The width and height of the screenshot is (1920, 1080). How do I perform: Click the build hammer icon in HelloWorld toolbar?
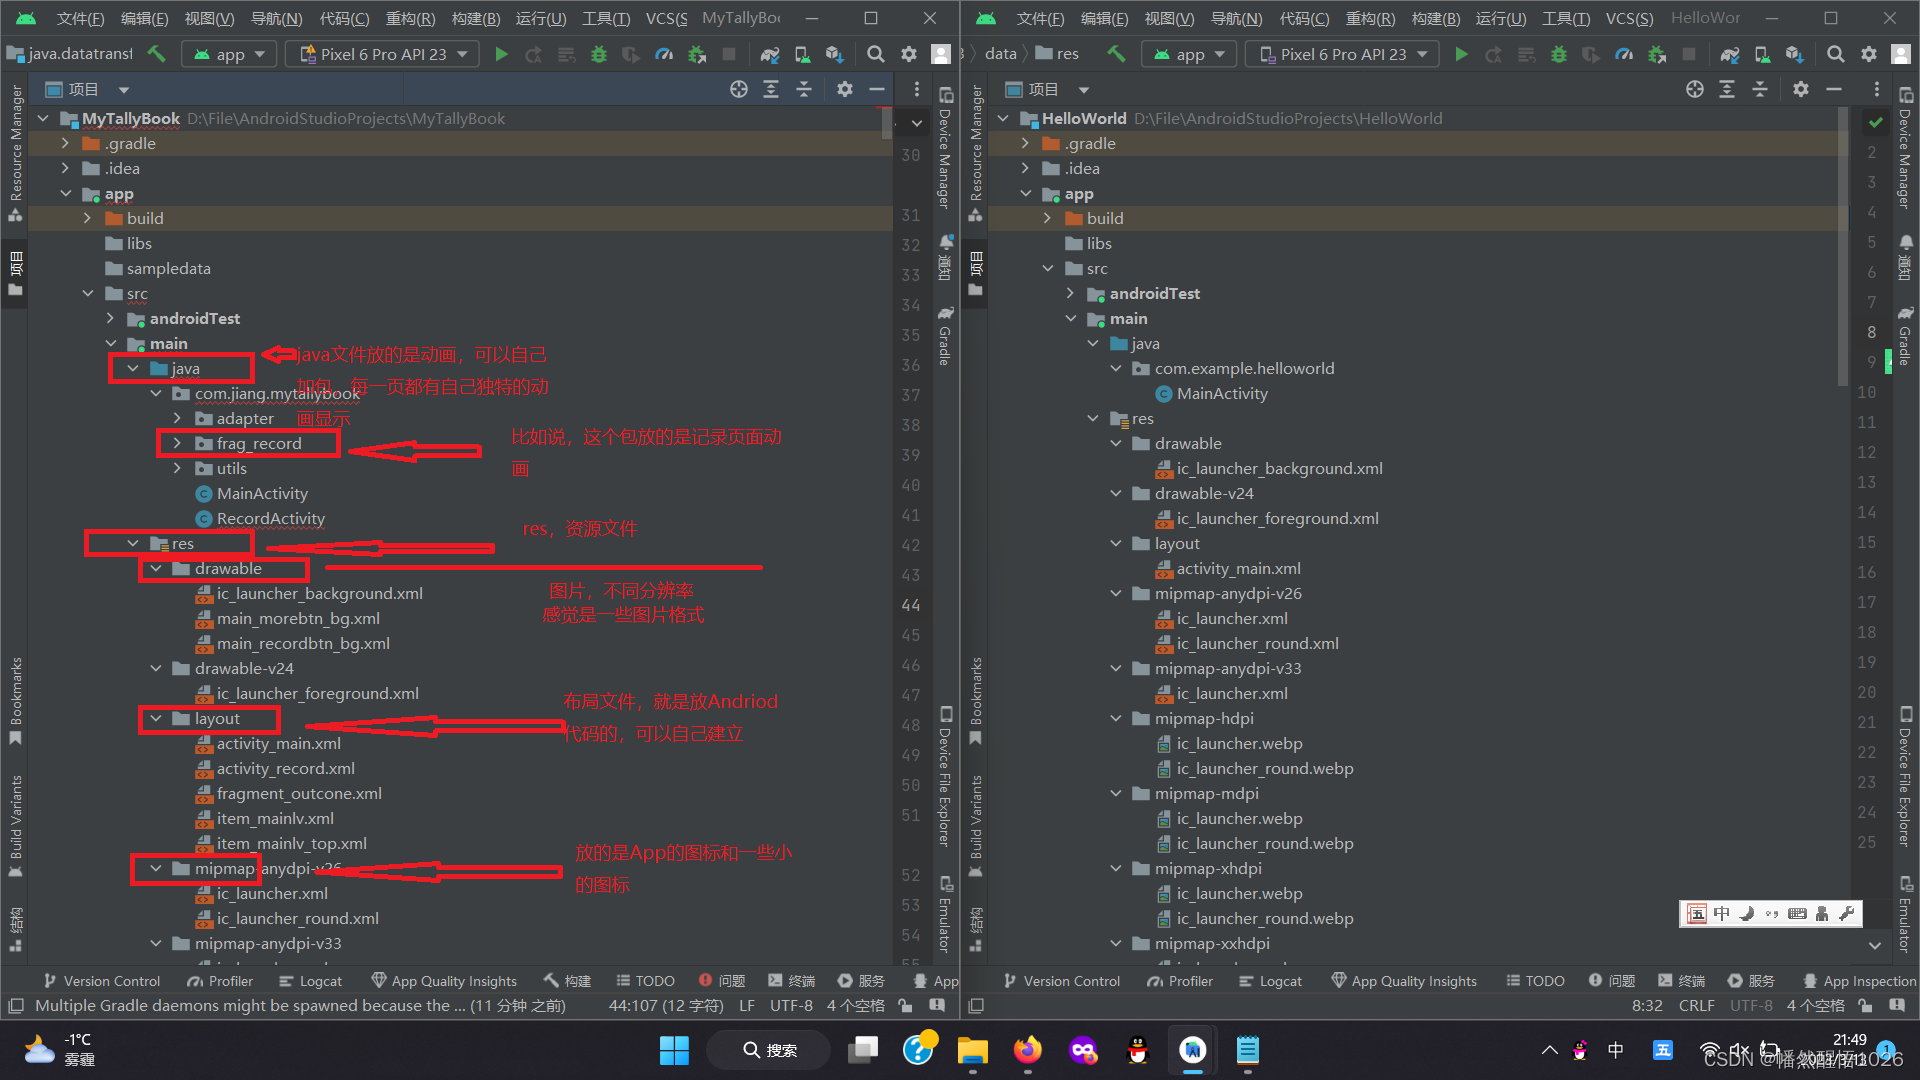1116,54
